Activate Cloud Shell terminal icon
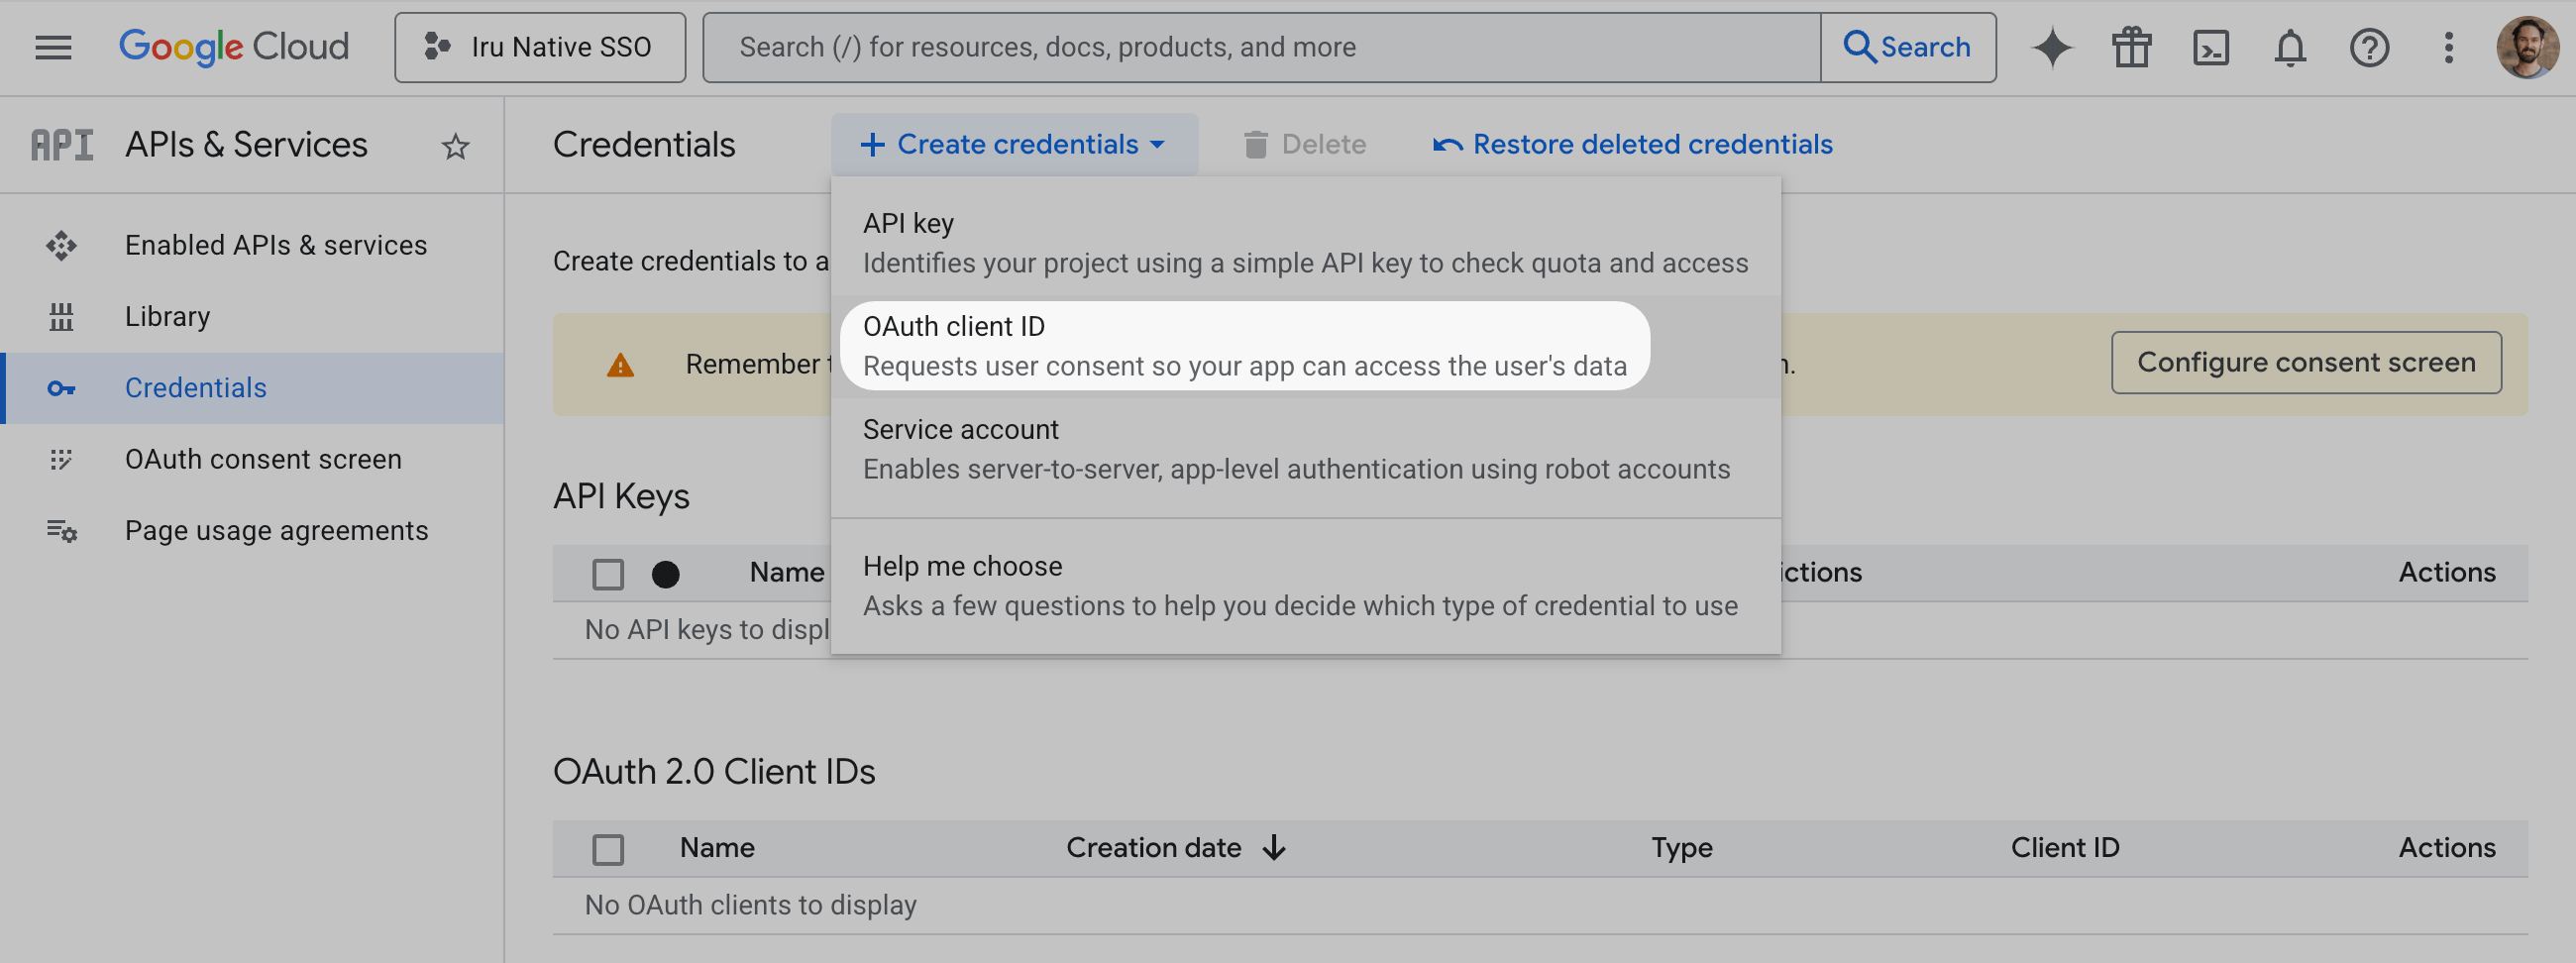 pyautogui.click(x=2211, y=47)
